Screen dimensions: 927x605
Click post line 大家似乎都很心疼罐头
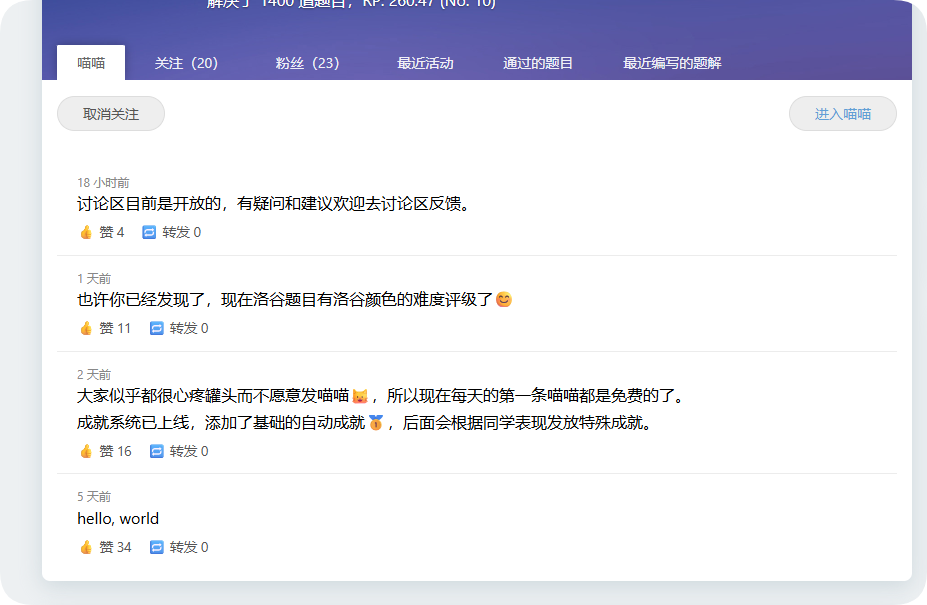[380, 396]
